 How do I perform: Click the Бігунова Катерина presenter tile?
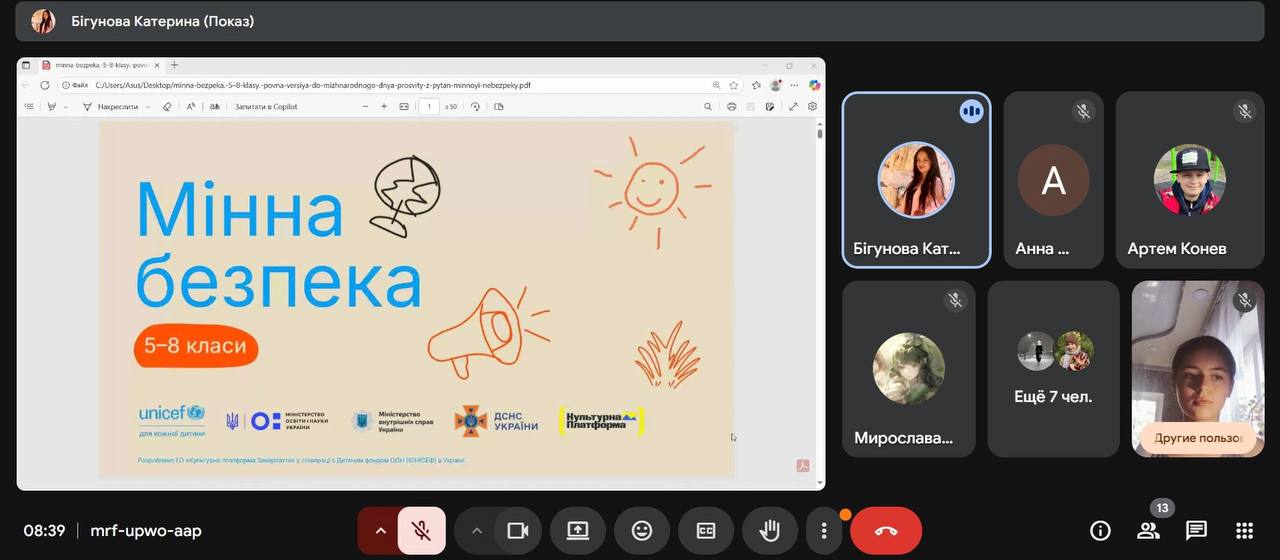(x=916, y=180)
